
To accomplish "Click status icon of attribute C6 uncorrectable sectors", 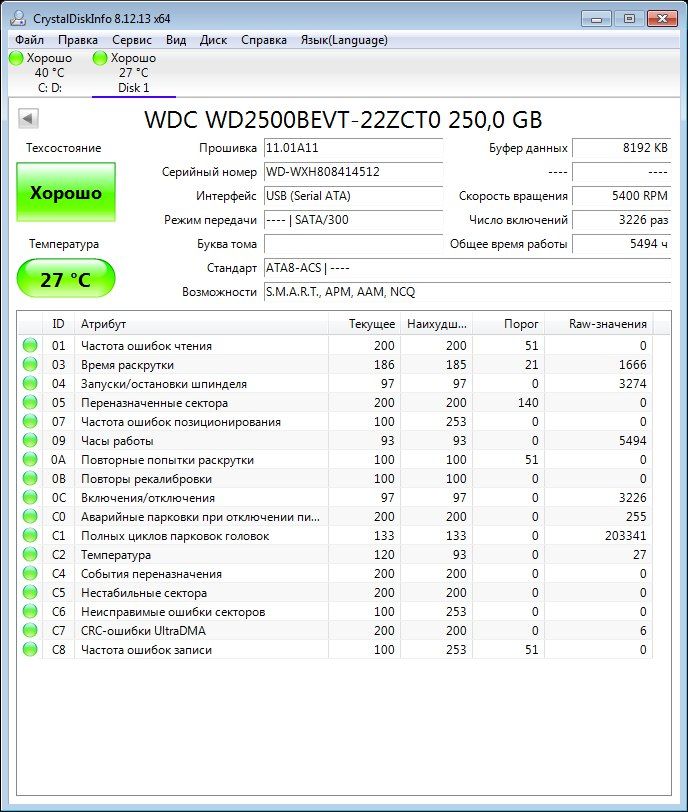I will (30, 612).
